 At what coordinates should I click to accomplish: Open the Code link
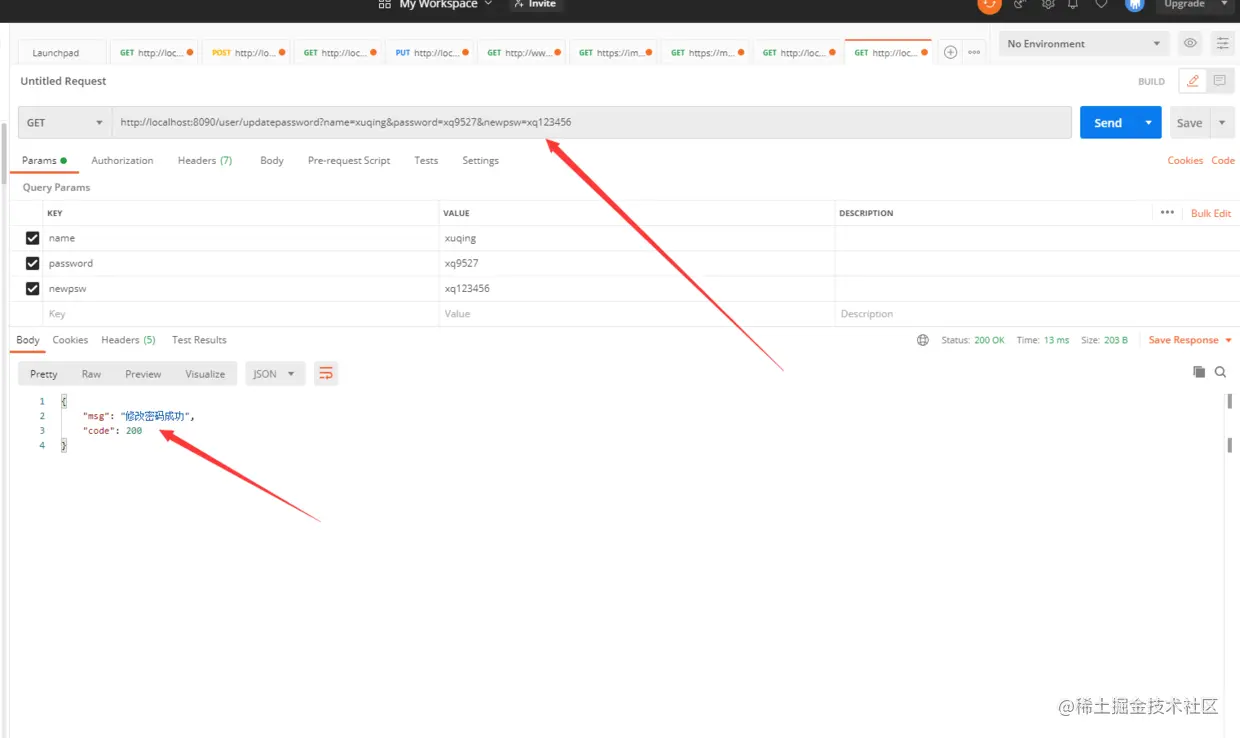[1223, 160]
